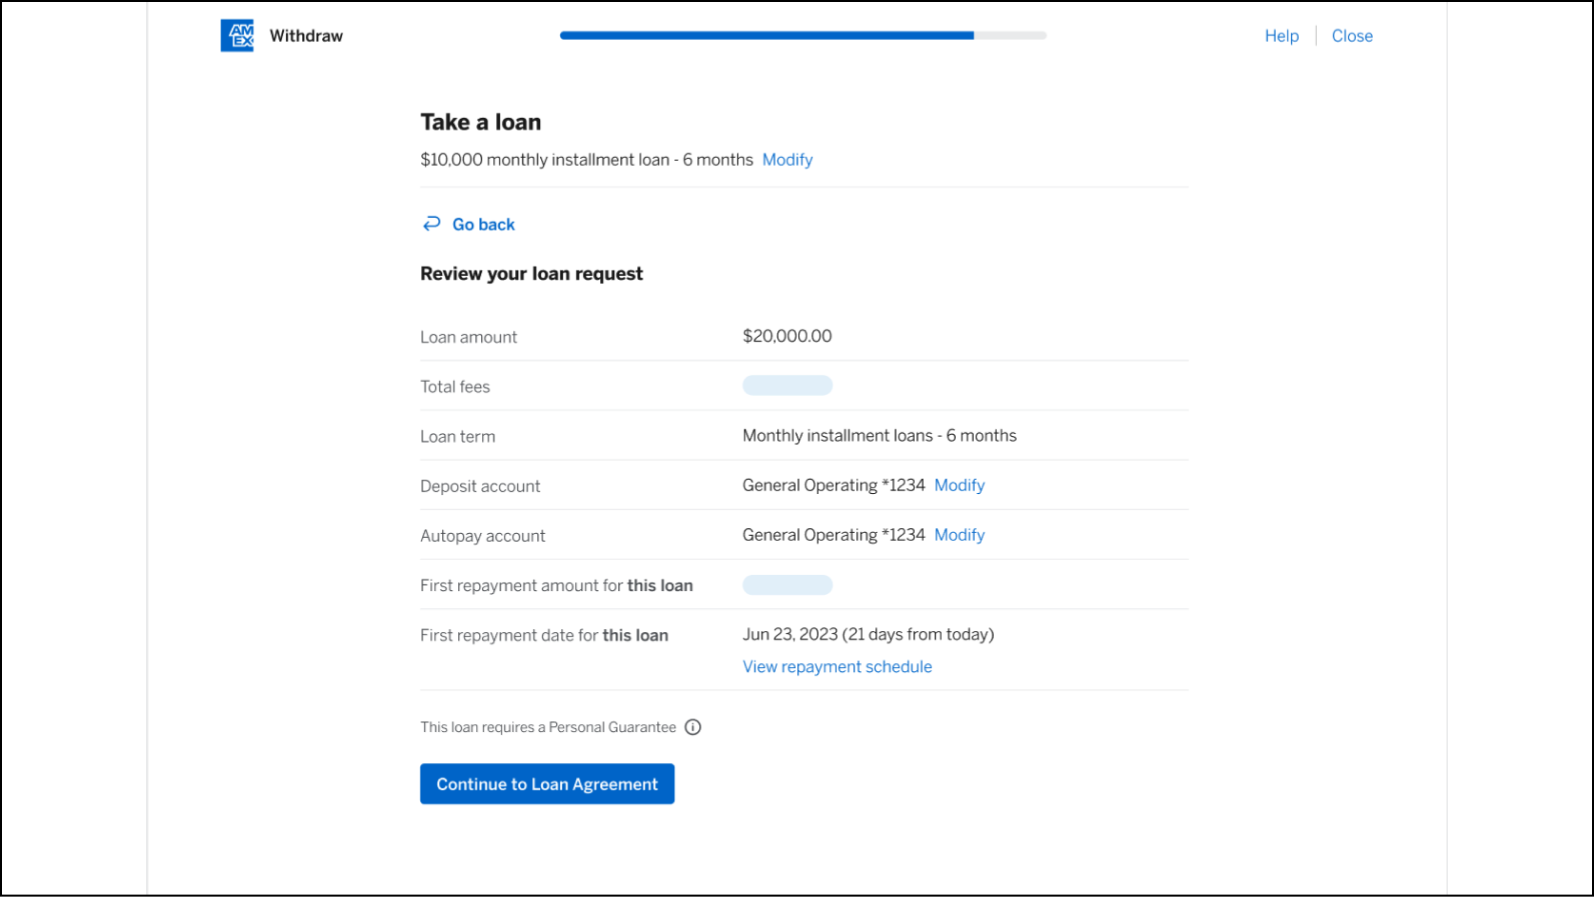Click First repayment date for this loan label
1594x897 pixels.
point(544,636)
